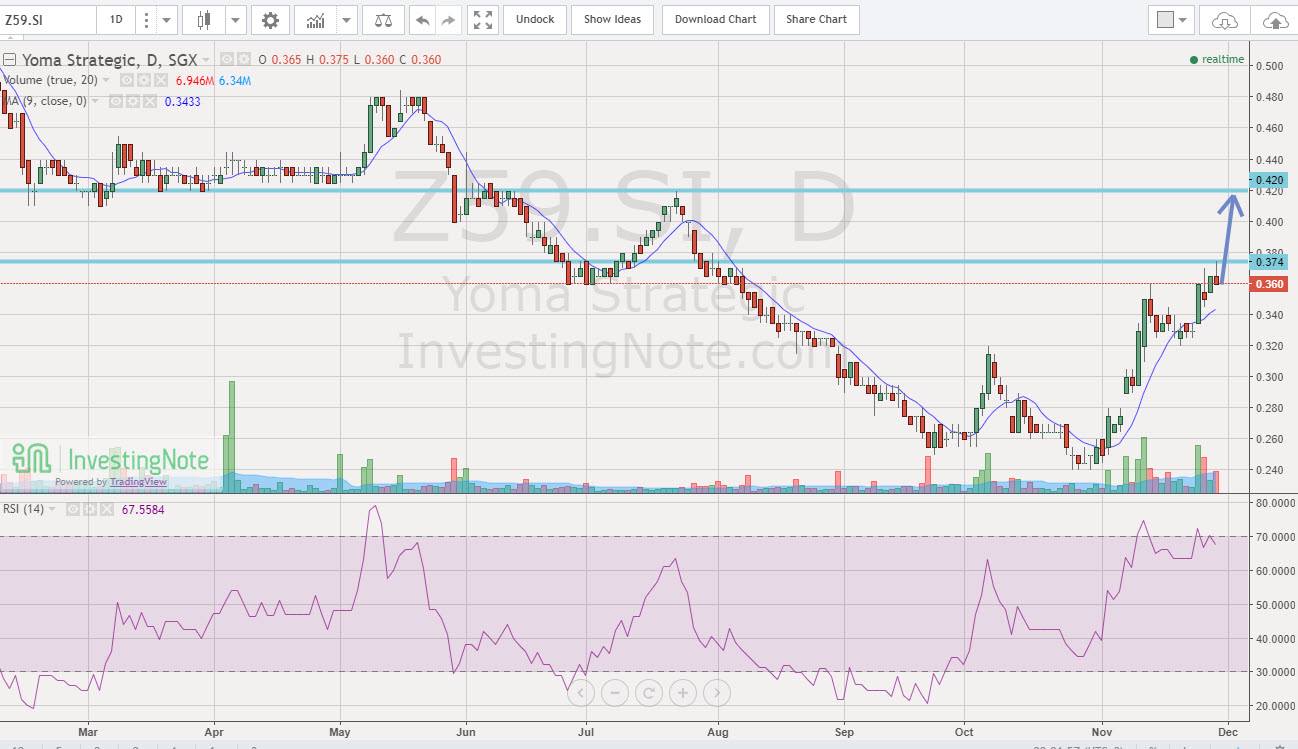Click the Show Ideas button

tap(612, 19)
